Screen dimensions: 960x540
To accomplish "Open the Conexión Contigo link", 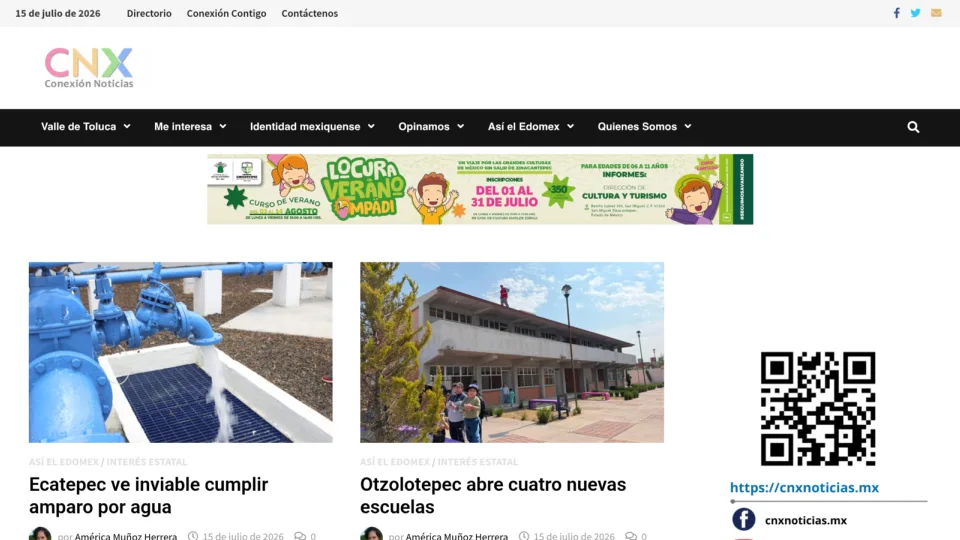I will 227,13.
